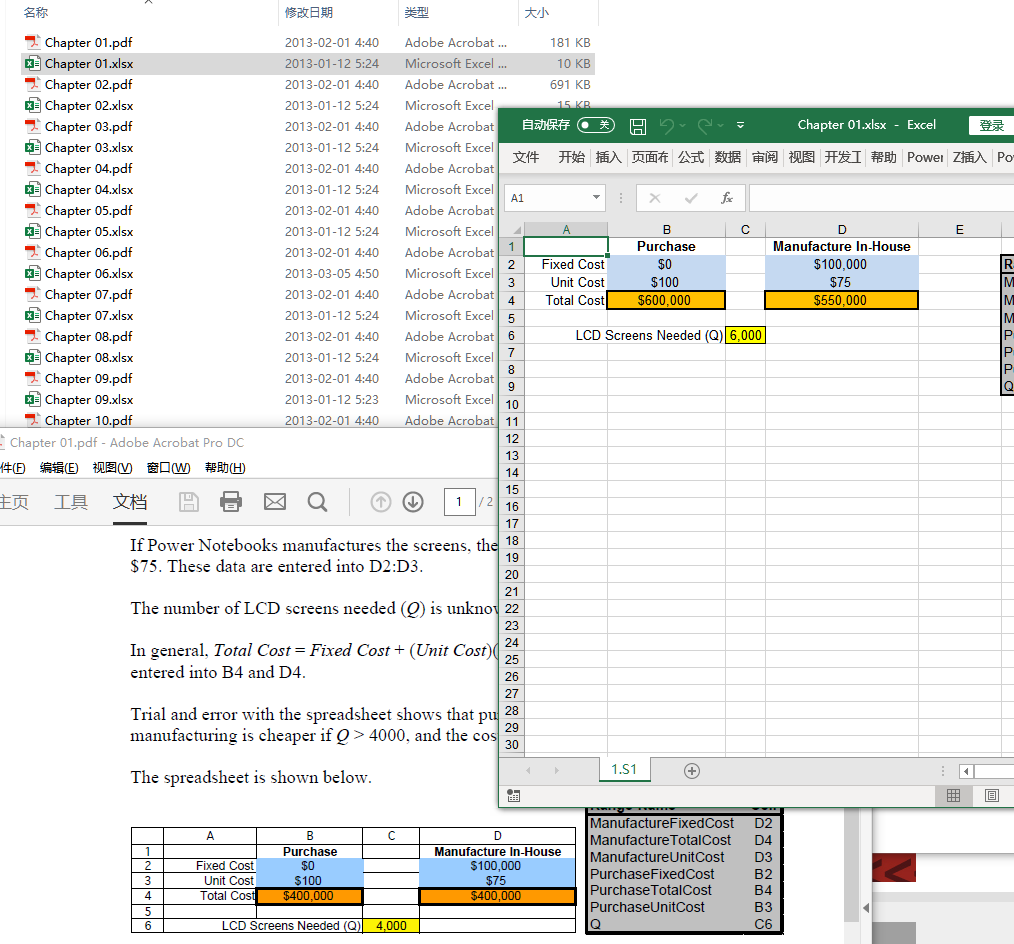Click the Excel icon of Chapter 08.xlsx

(32, 358)
